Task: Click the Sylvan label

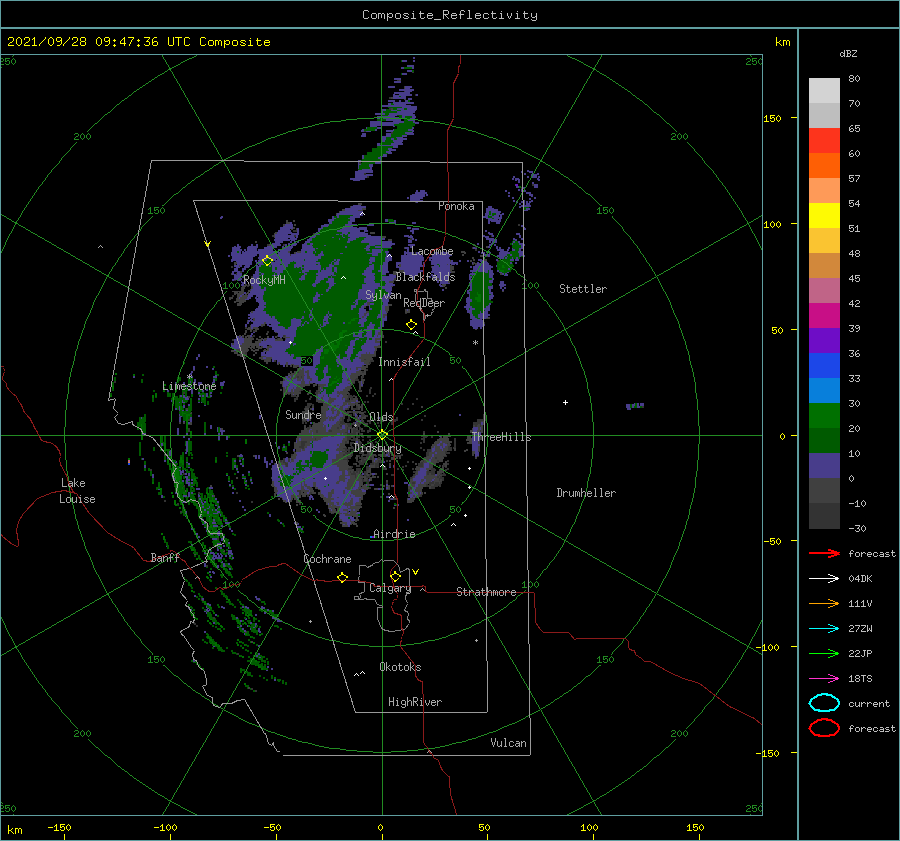Action: point(383,295)
